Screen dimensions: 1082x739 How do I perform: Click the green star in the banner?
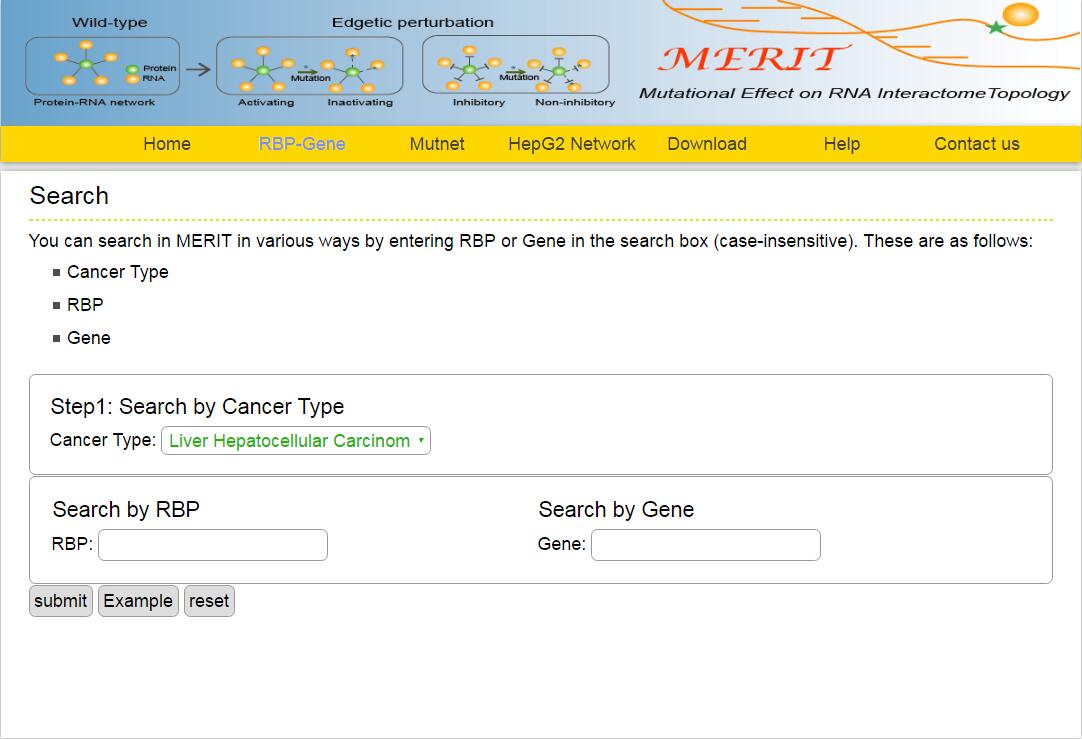coord(995,28)
